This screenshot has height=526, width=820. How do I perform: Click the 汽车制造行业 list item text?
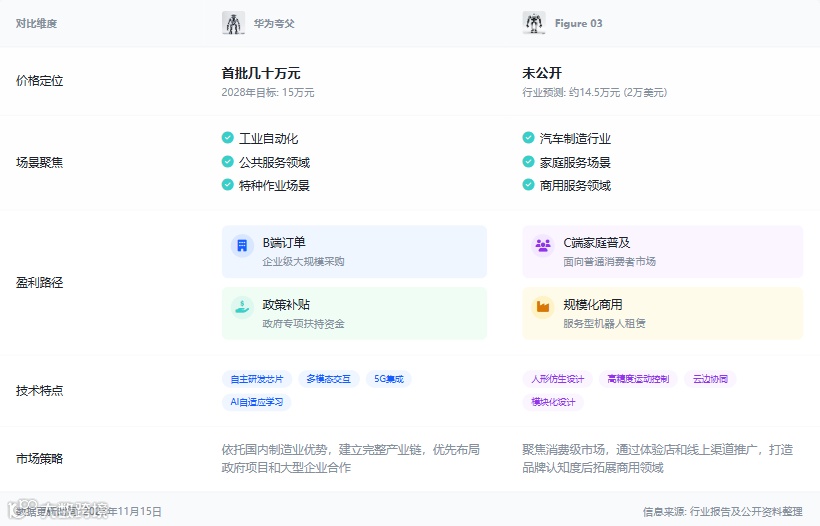tap(575, 139)
